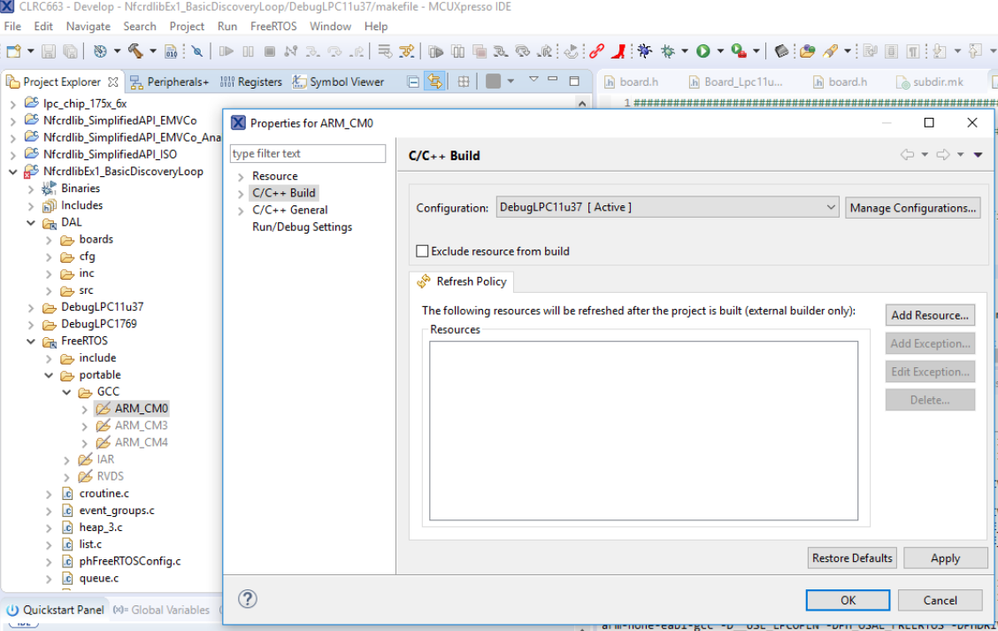Click the red chain-link icon in toolbar
The width and height of the screenshot is (998, 631).
pyautogui.click(x=596, y=51)
